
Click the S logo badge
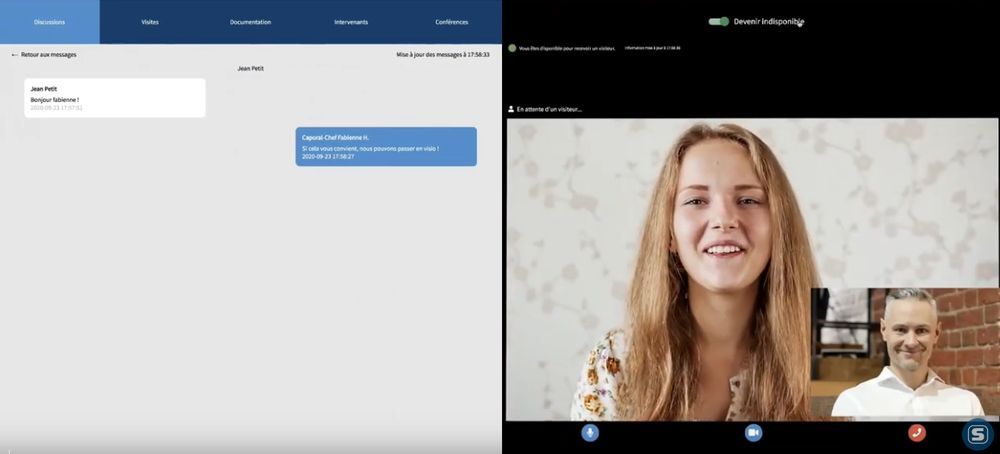(x=978, y=435)
